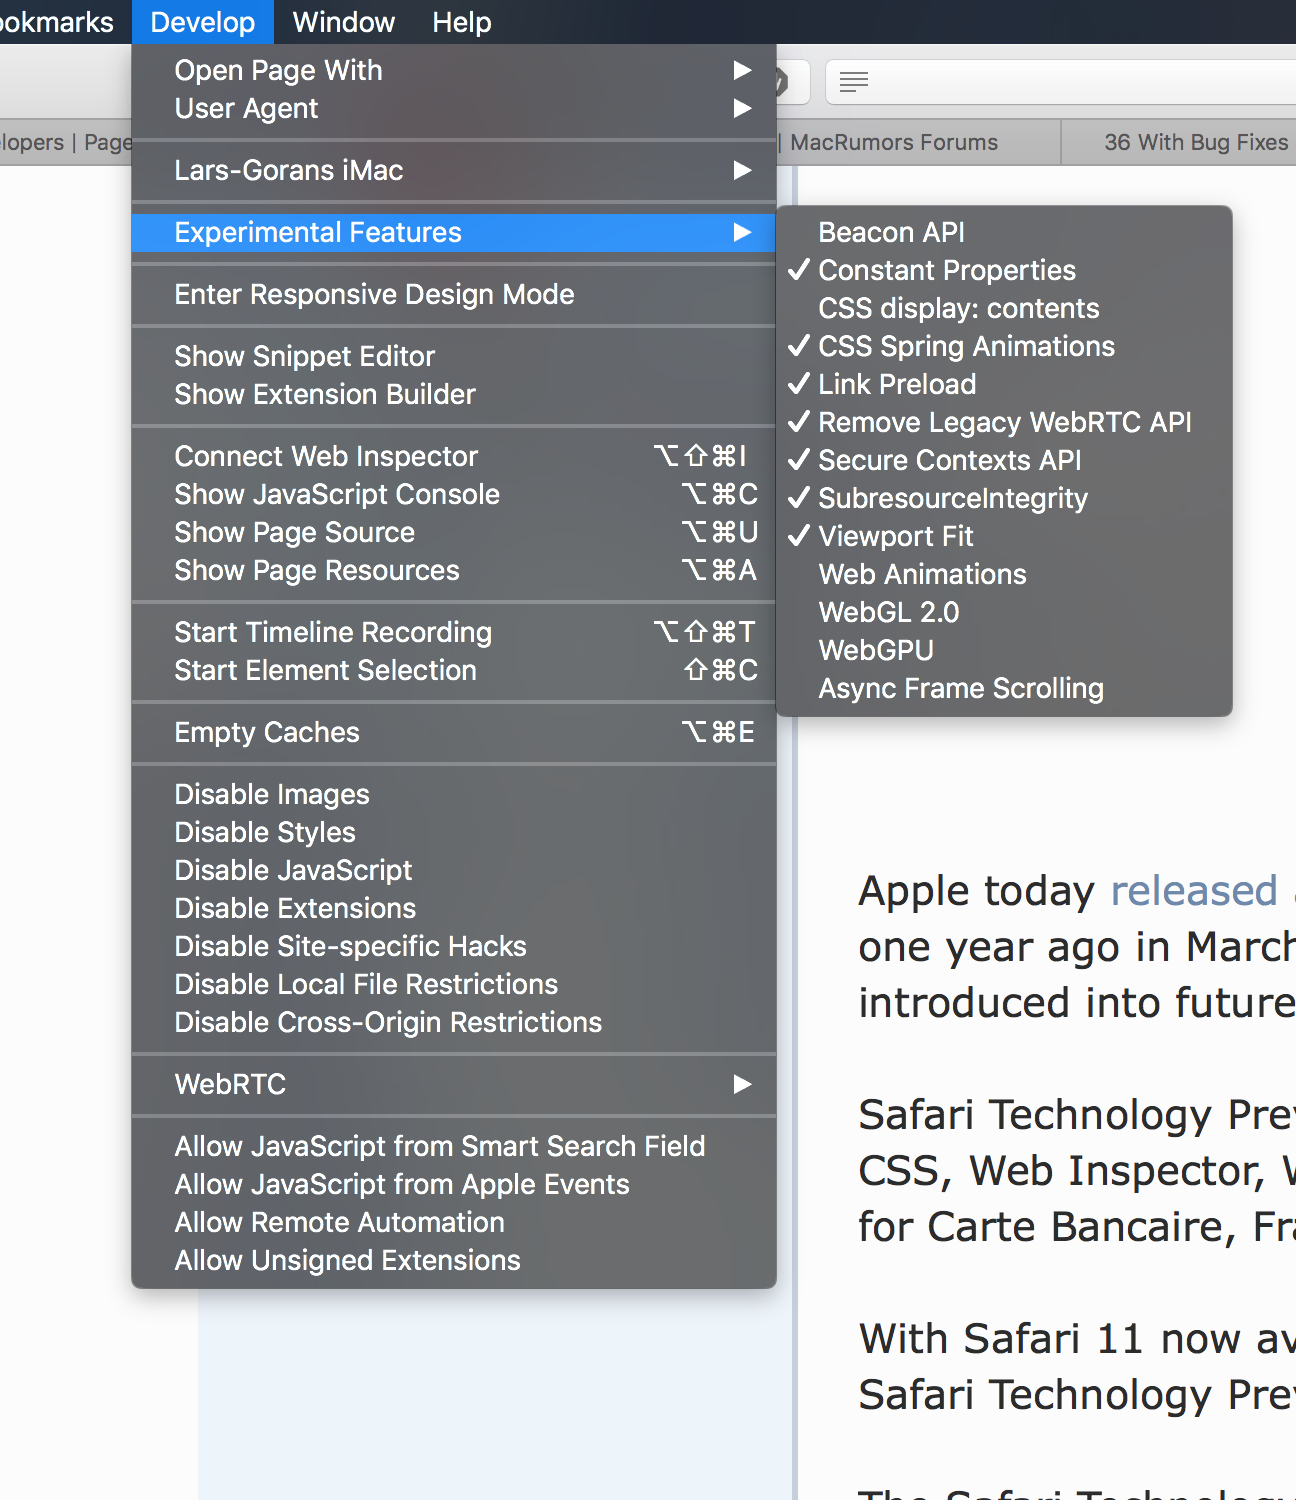Choose Disable Extensions
The image size is (1296, 1500).
coord(454,908)
